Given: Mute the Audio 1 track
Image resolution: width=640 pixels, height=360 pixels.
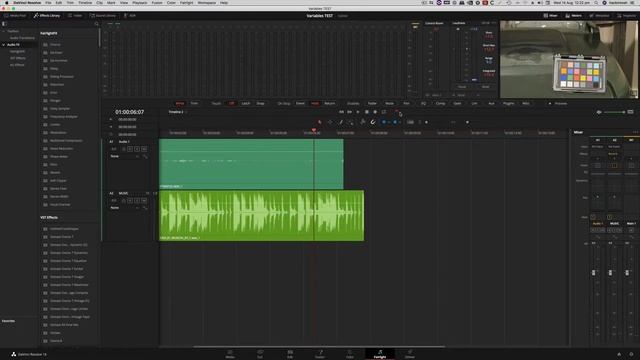Looking at the screenshot, I should pos(144,149).
